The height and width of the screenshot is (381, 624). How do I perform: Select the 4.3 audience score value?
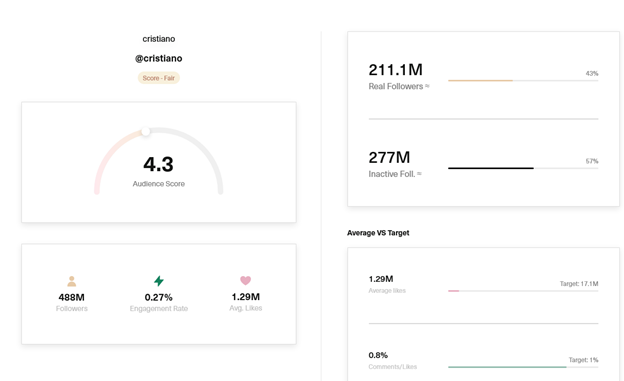(x=158, y=164)
